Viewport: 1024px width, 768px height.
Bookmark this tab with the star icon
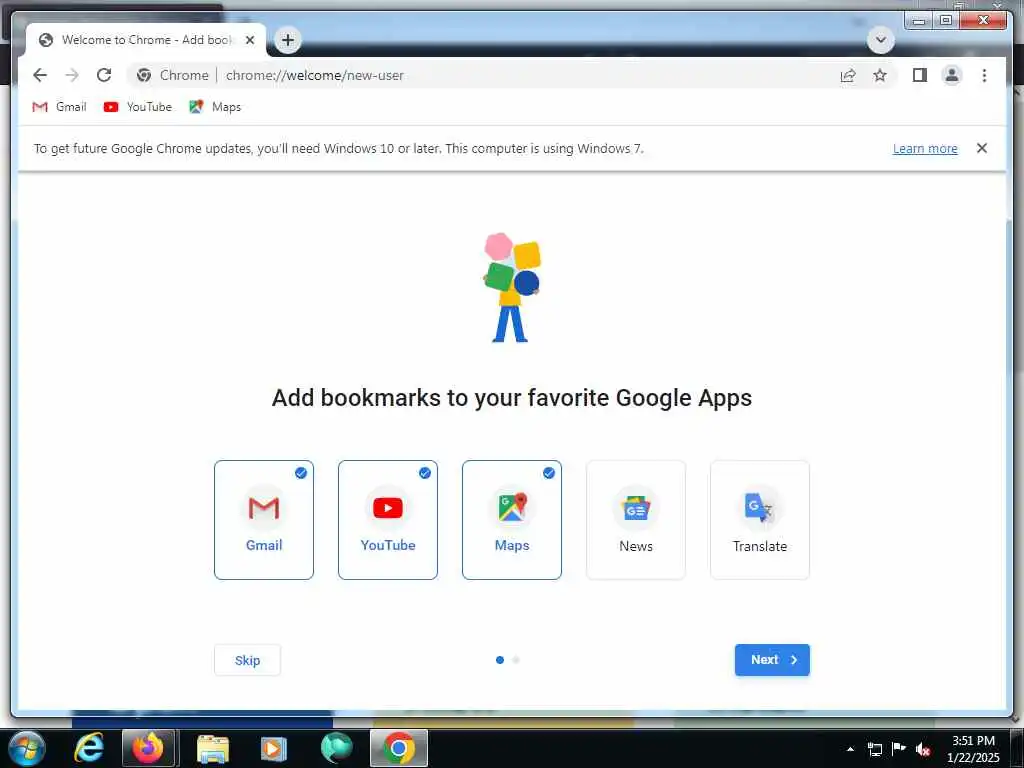click(x=880, y=75)
